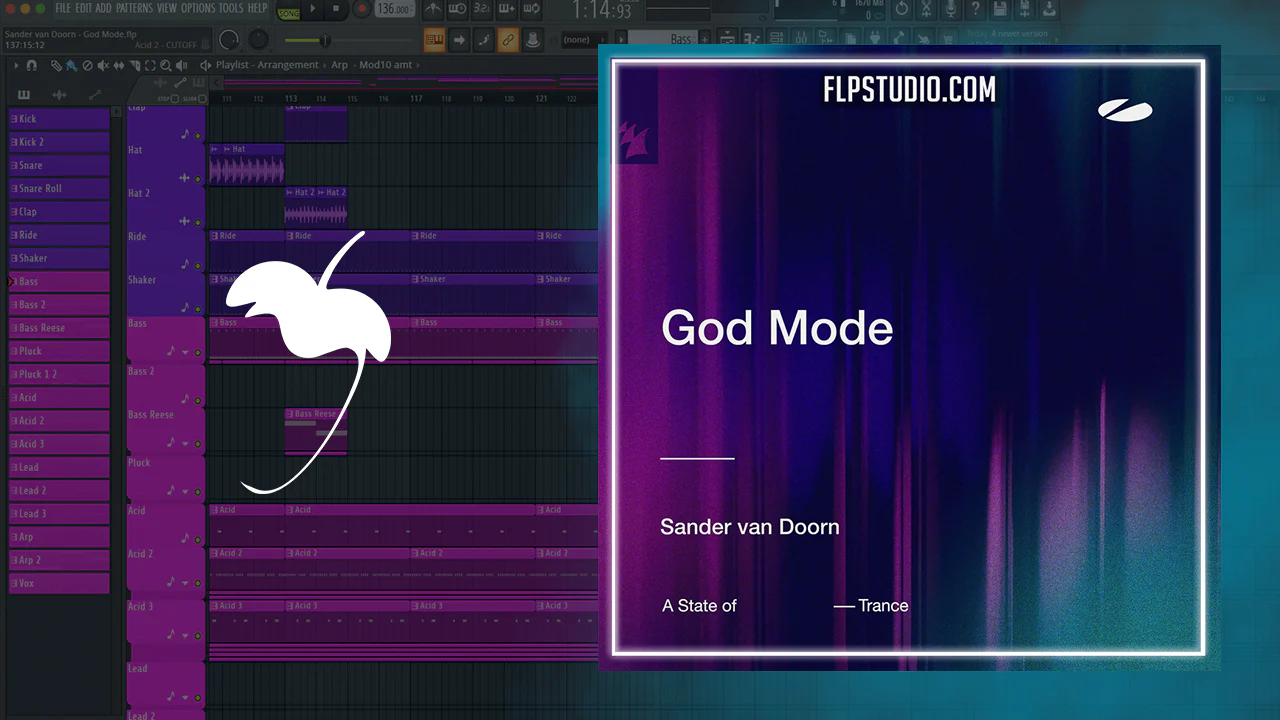Open the Arp pattern breadcrumb
Screen dimensions: 1280x720
click(340, 65)
